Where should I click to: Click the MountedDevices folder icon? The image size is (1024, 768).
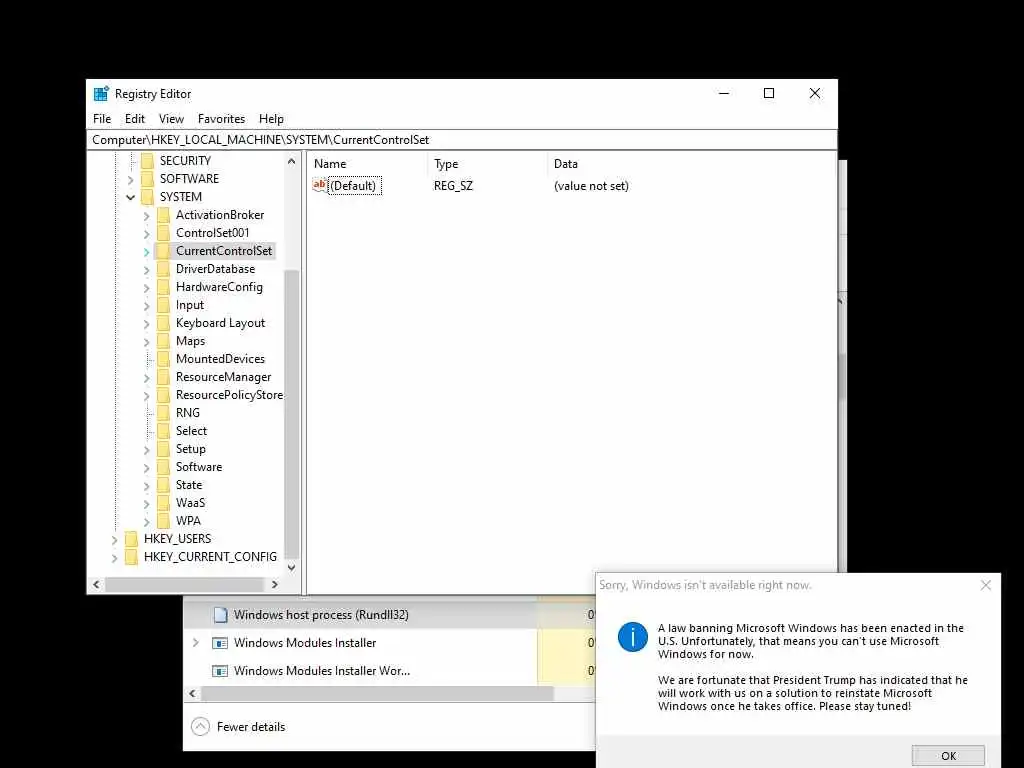click(163, 359)
